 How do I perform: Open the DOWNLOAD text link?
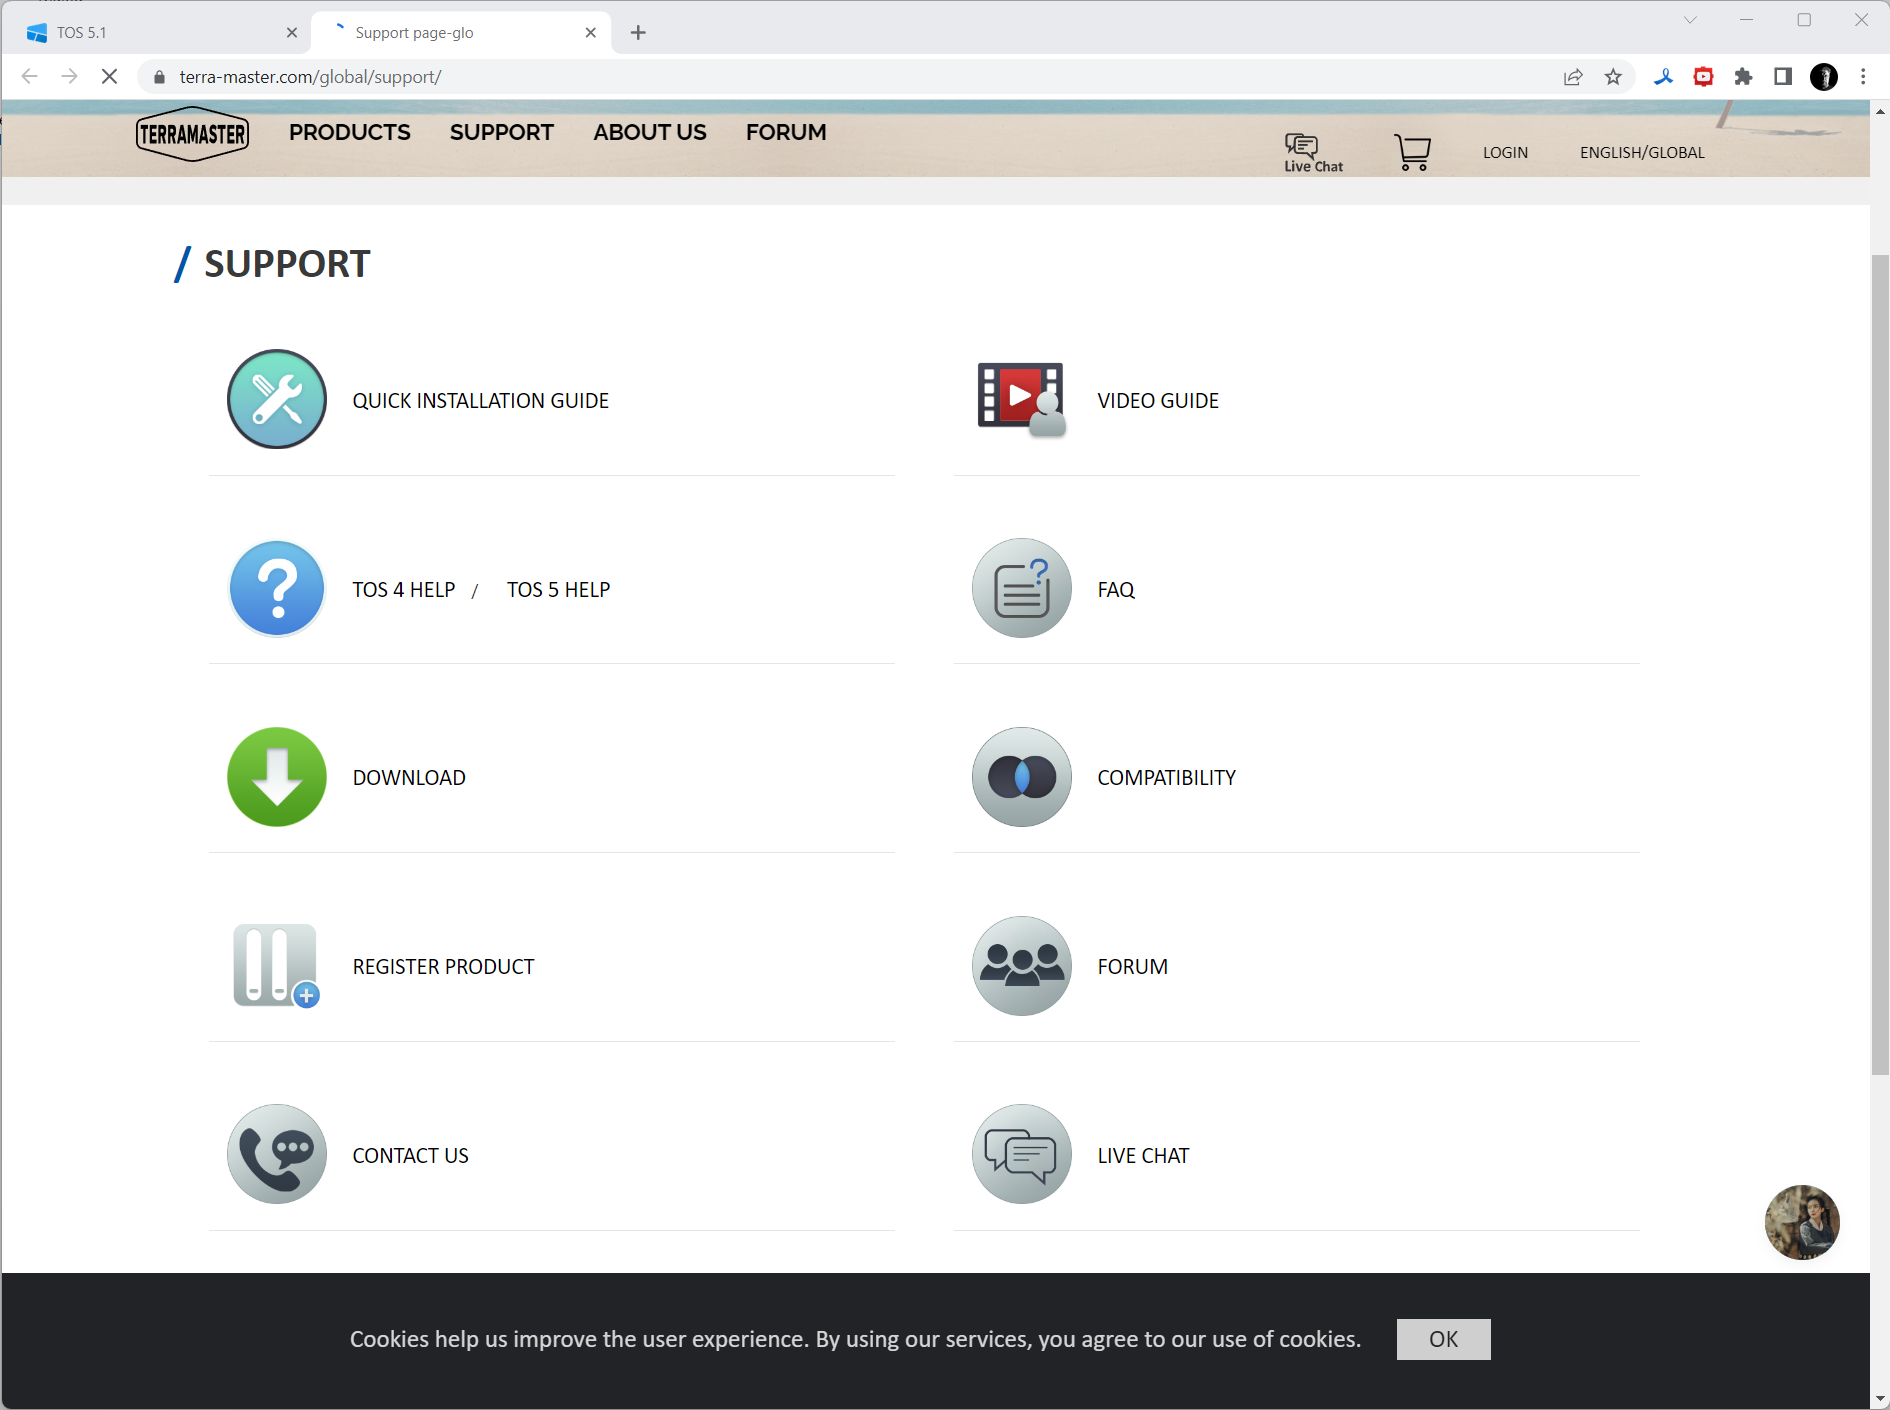(409, 778)
